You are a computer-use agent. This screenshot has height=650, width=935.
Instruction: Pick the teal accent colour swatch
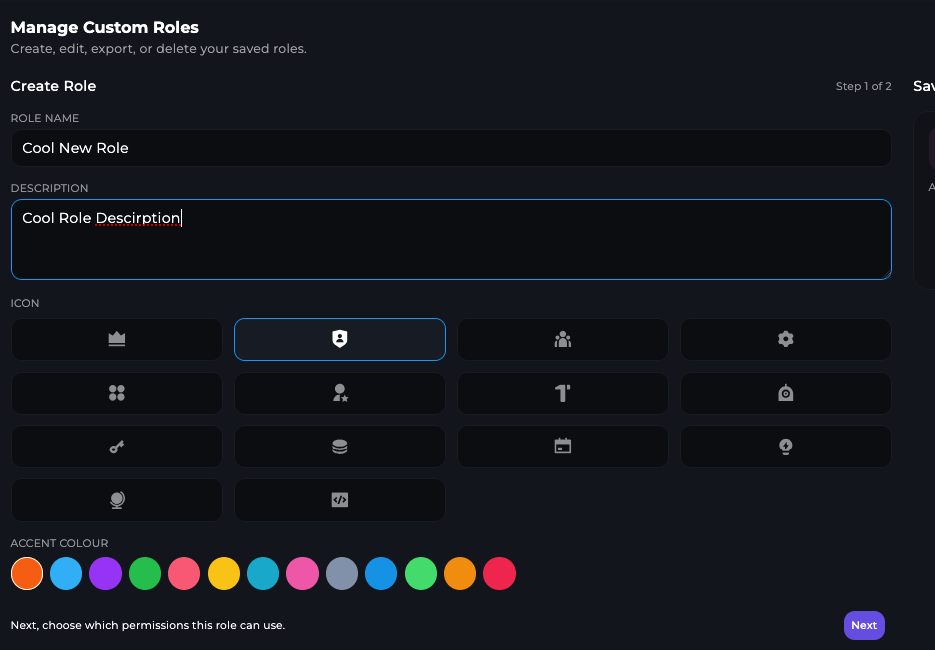263,574
